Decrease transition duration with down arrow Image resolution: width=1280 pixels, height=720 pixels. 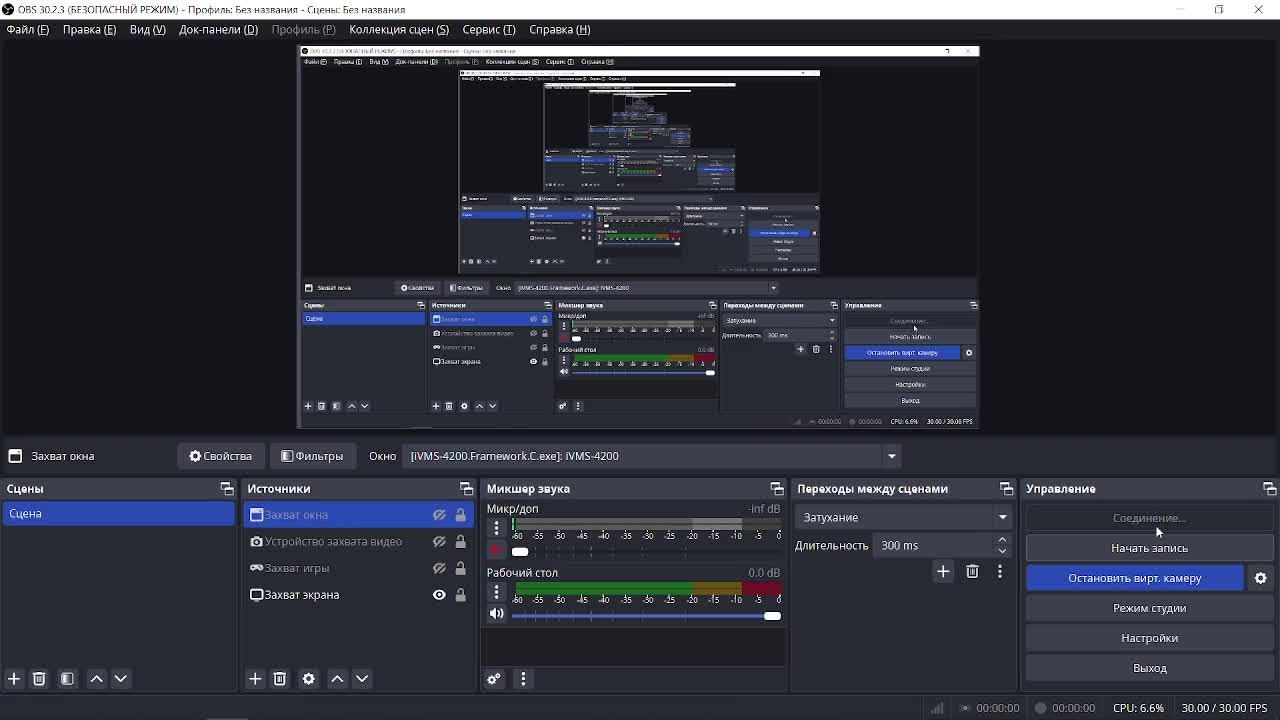coord(1002,551)
